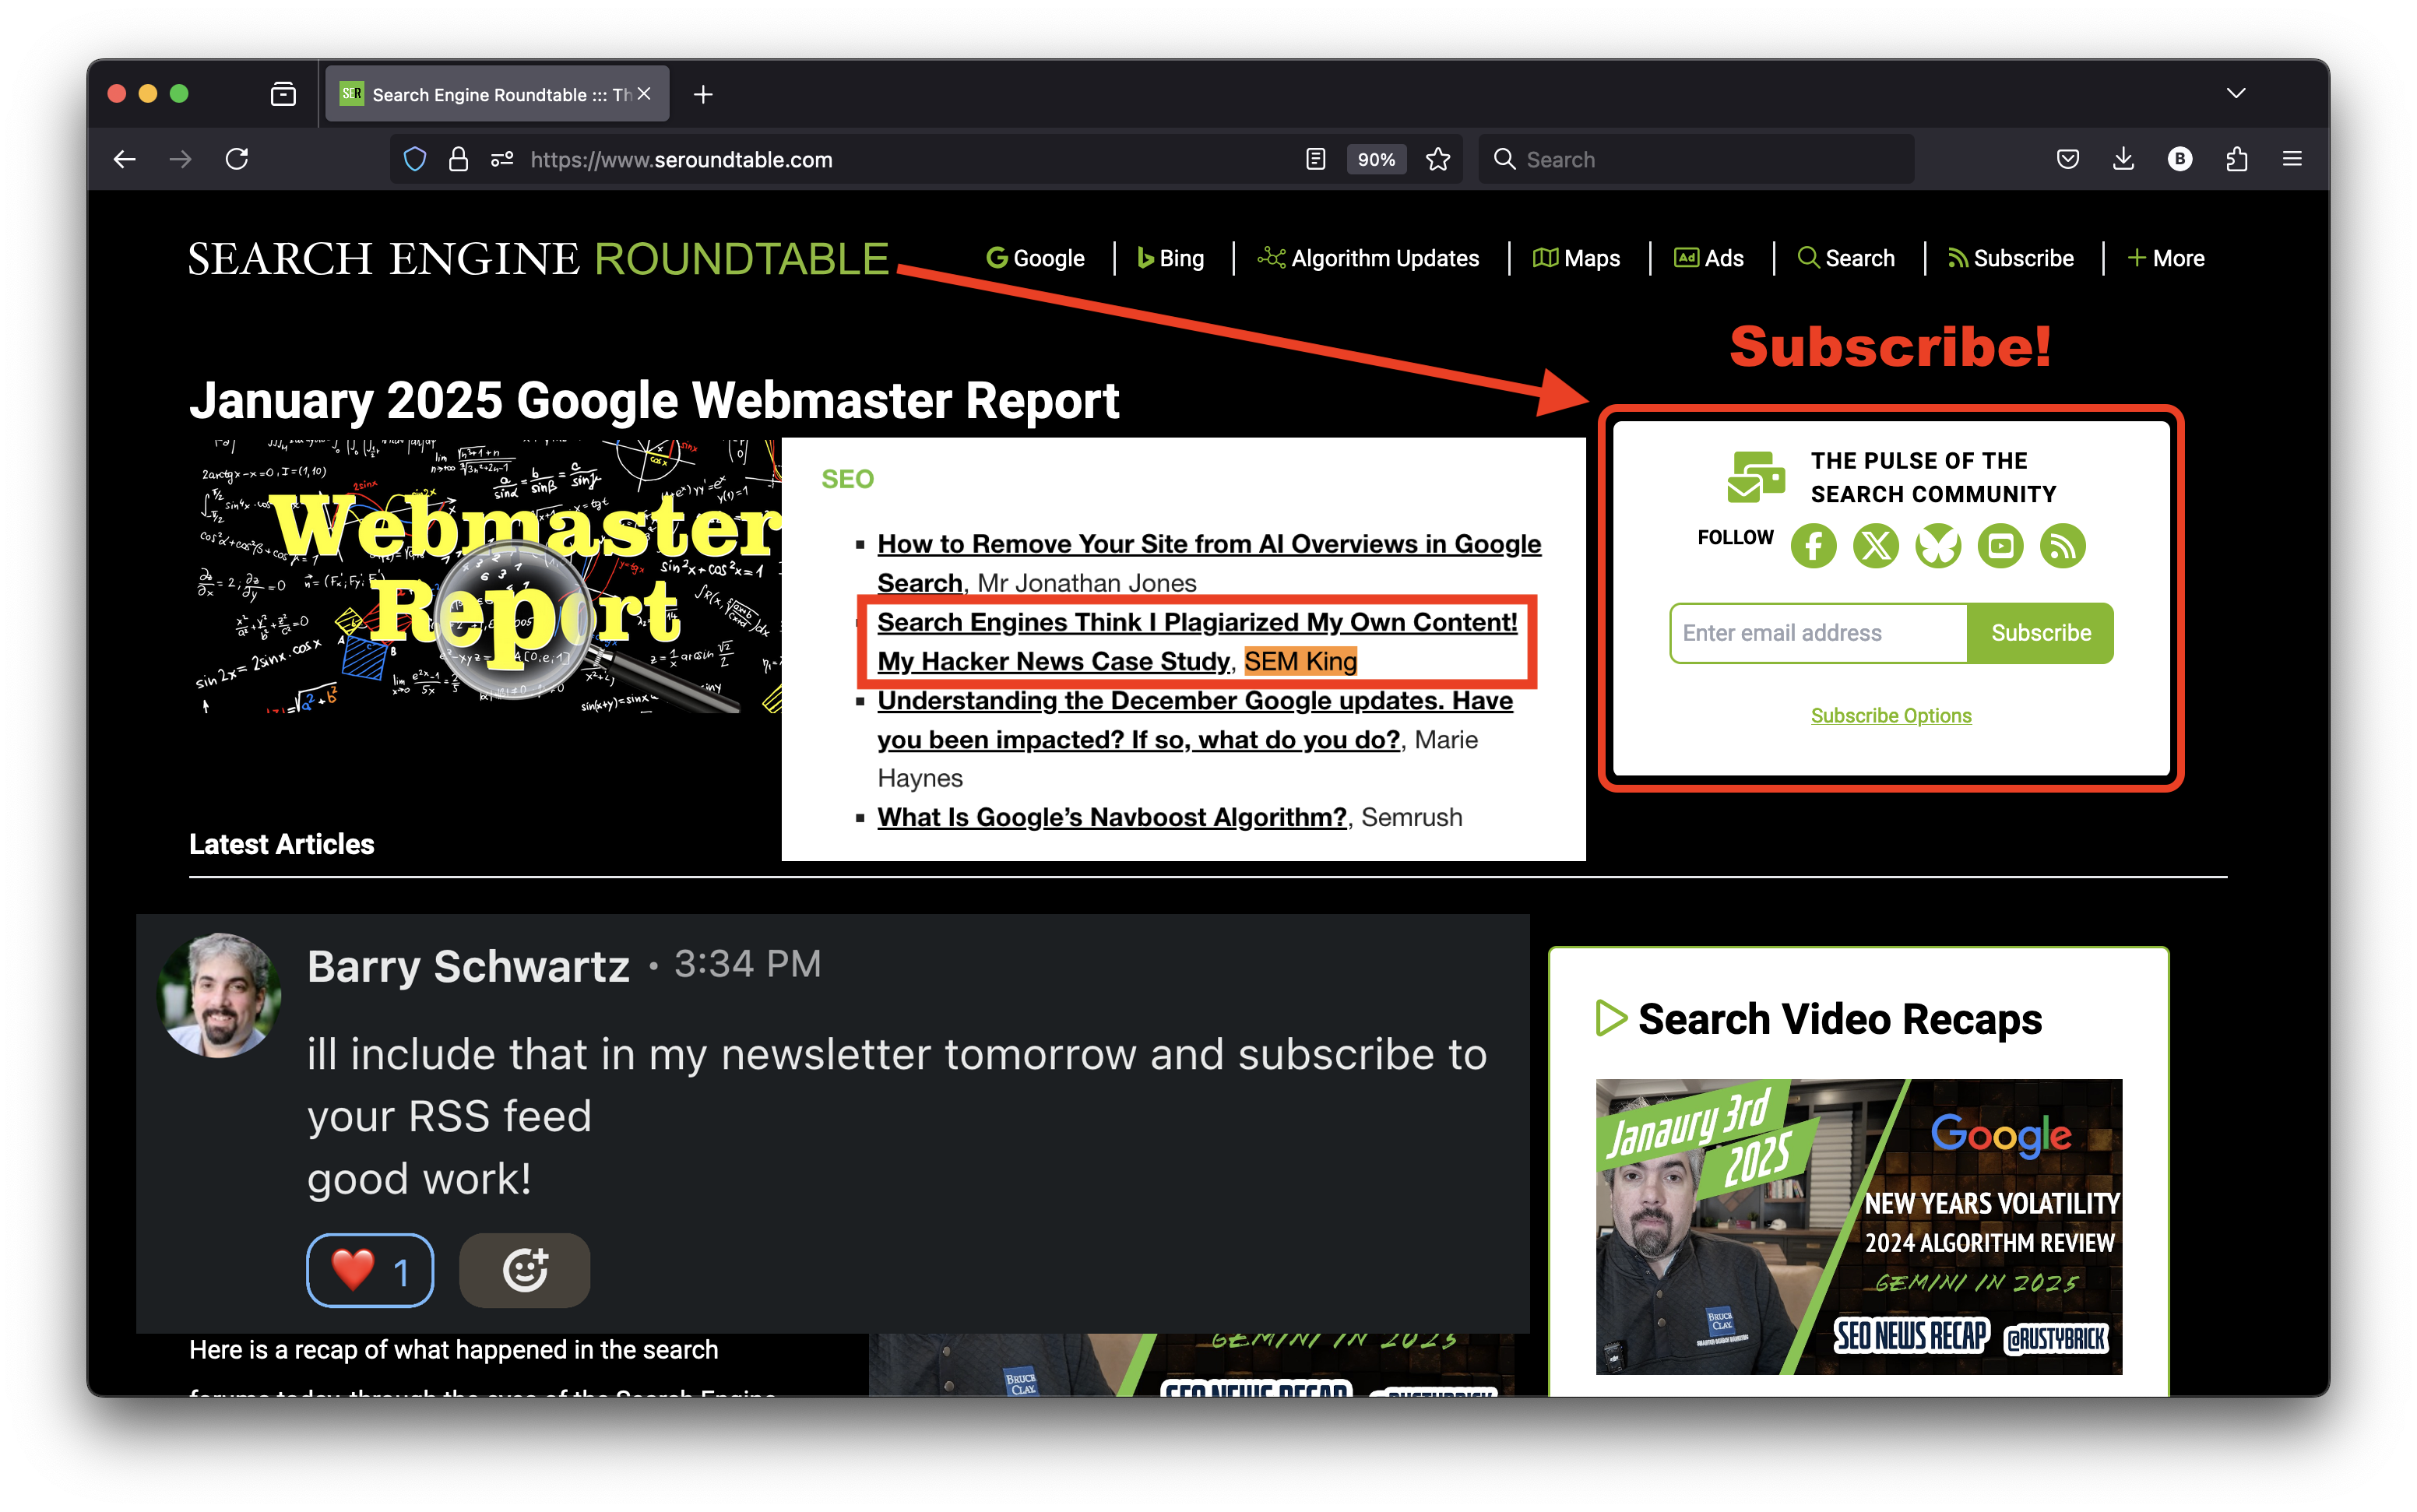Viewport: 2417px width, 1512px height.
Task: Click the heart reaction with count 1
Action: [370, 1270]
